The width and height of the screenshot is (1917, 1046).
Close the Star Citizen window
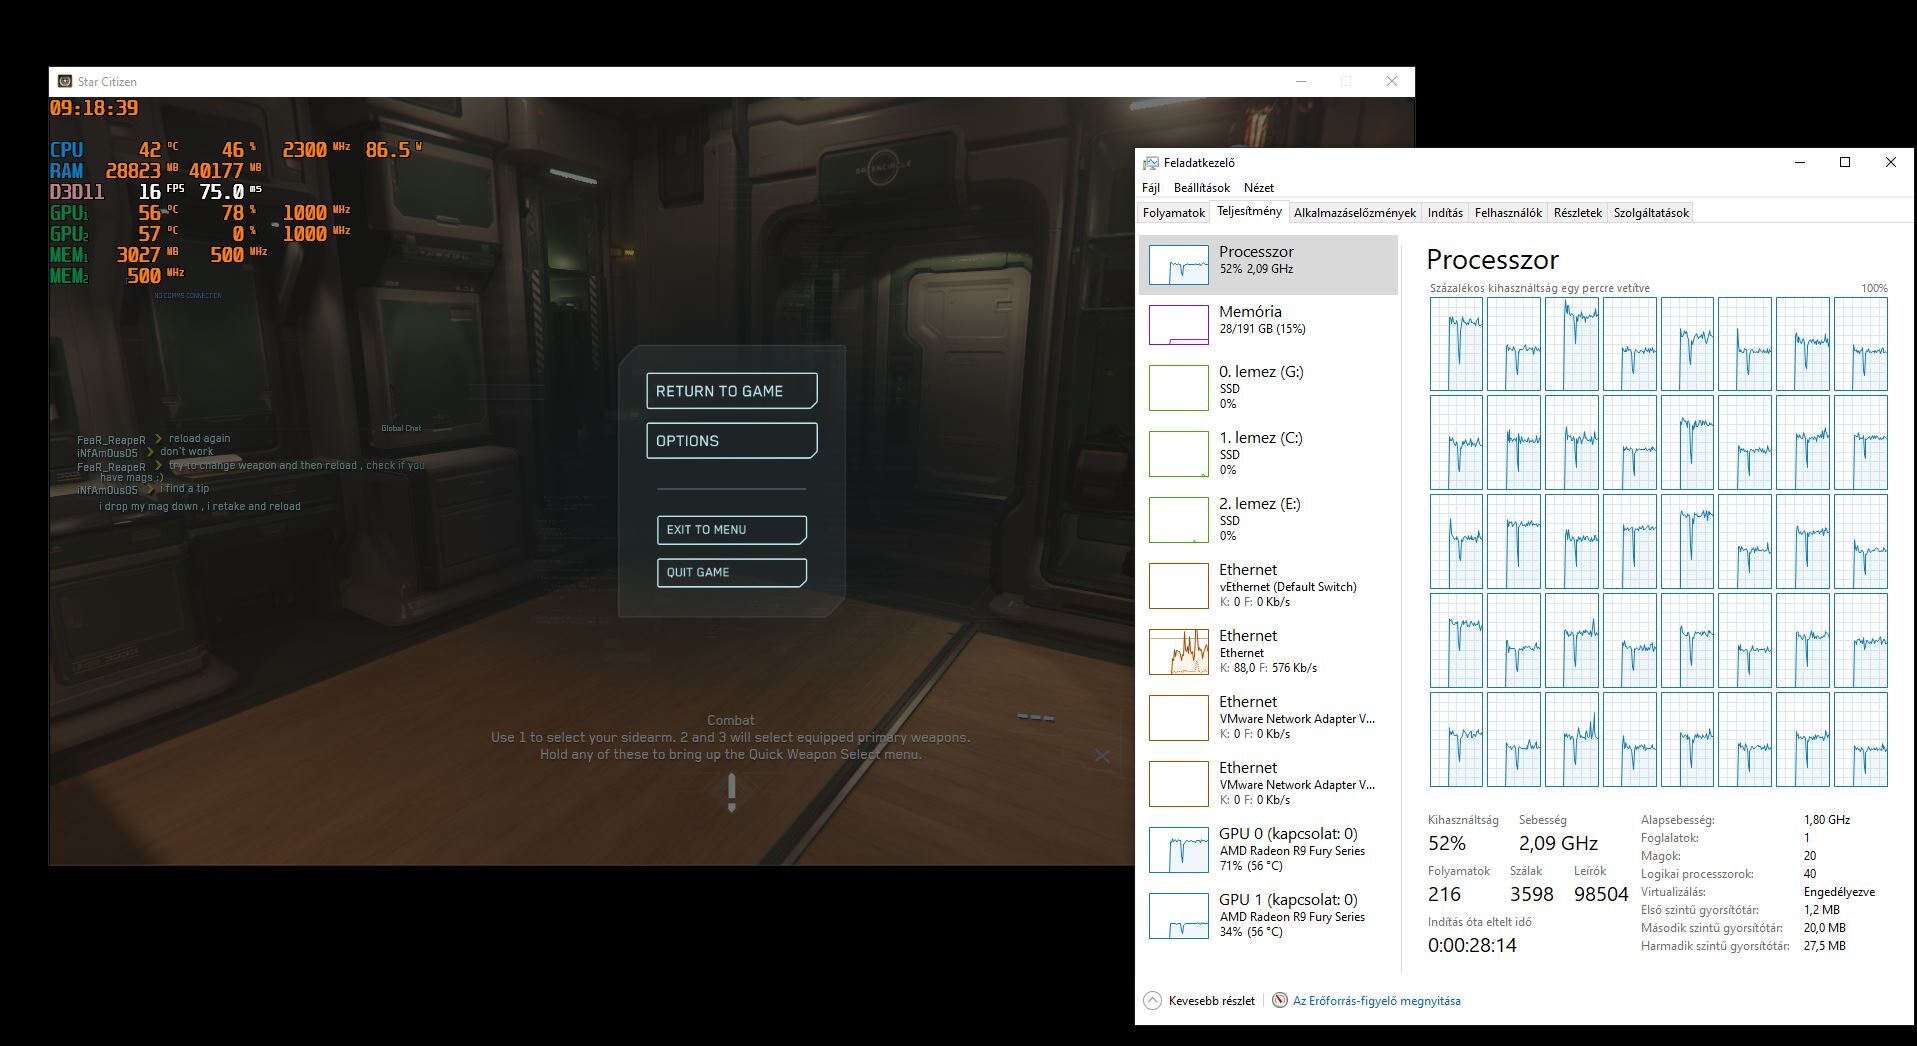coord(1392,81)
